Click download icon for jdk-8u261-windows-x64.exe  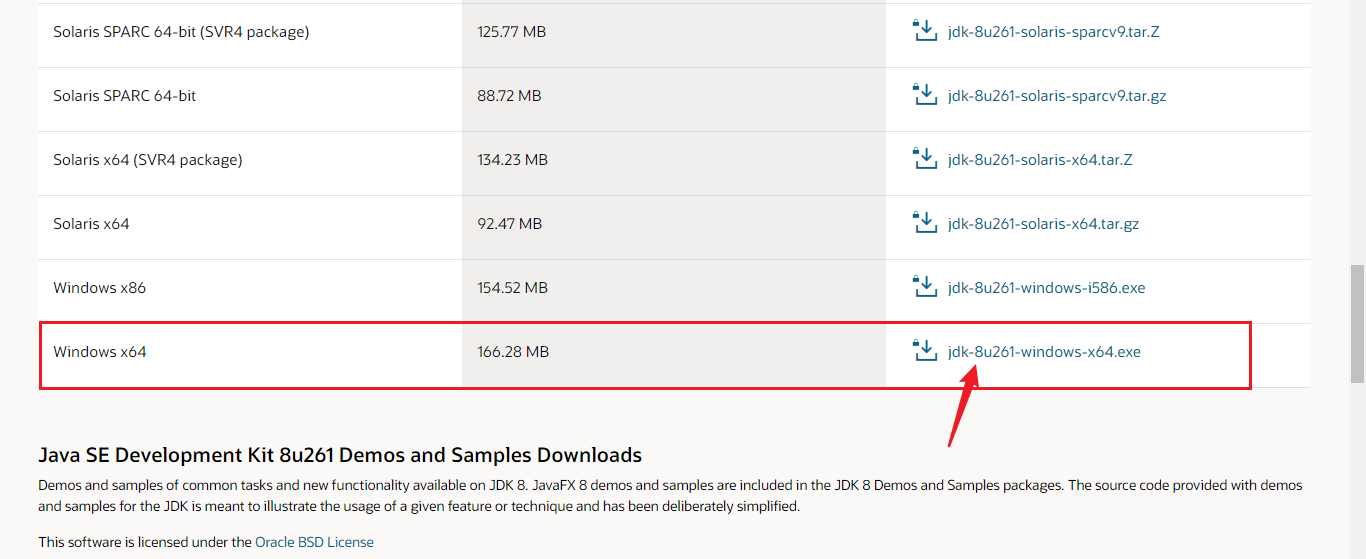(x=925, y=351)
